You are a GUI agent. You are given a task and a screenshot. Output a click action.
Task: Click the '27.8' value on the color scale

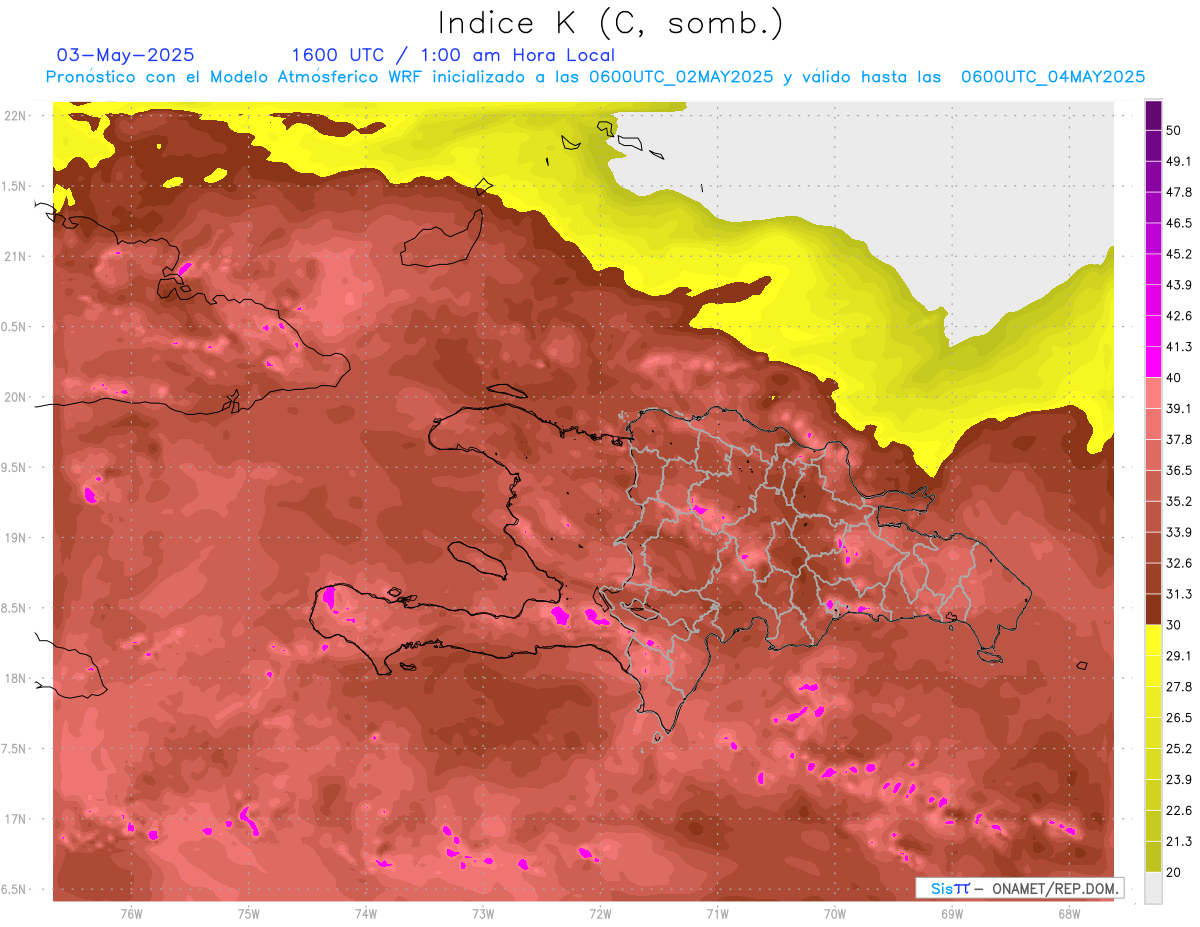[x=1180, y=687]
